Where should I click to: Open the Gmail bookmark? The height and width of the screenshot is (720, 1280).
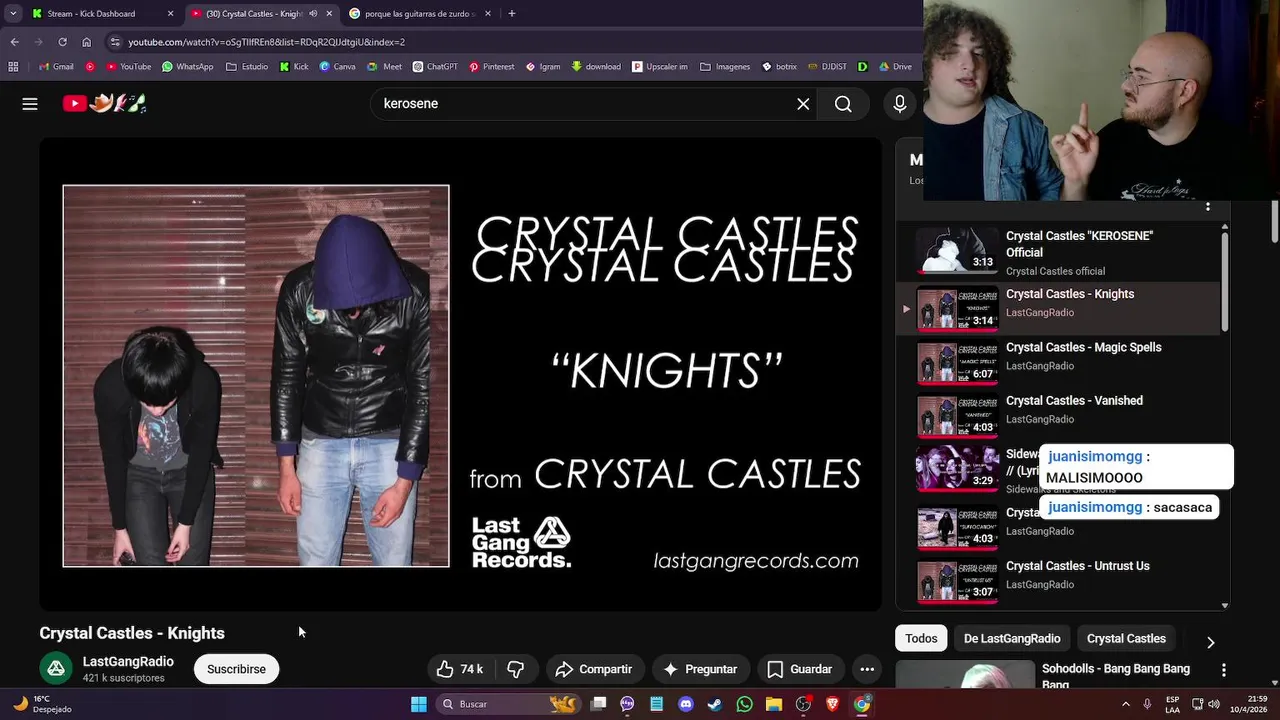tap(56, 67)
